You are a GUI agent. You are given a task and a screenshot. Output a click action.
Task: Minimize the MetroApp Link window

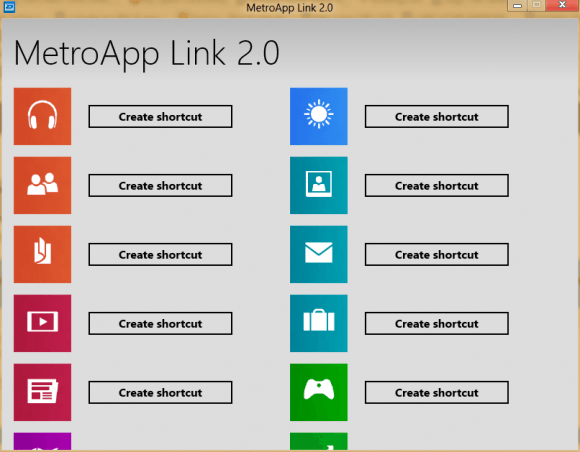pos(517,6)
